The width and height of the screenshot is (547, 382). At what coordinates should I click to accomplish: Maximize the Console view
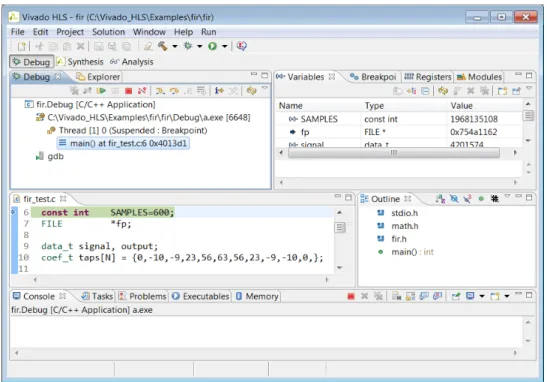(x=529, y=295)
